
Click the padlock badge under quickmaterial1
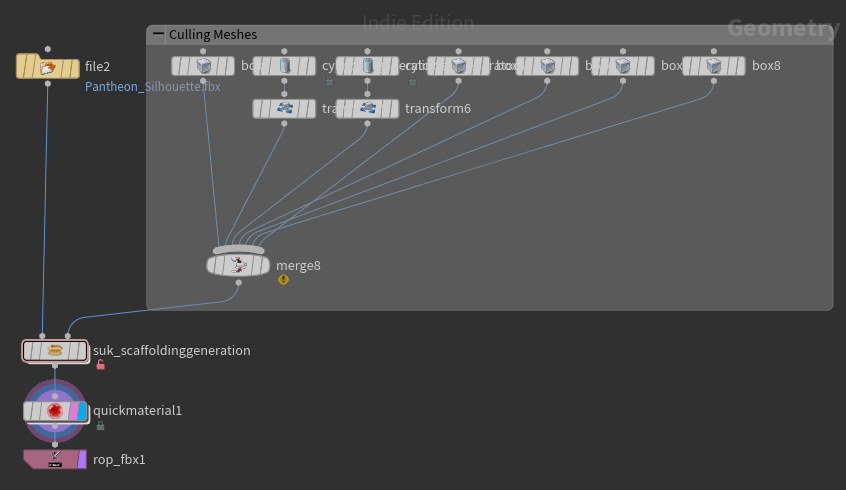pyautogui.click(x=100, y=426)
